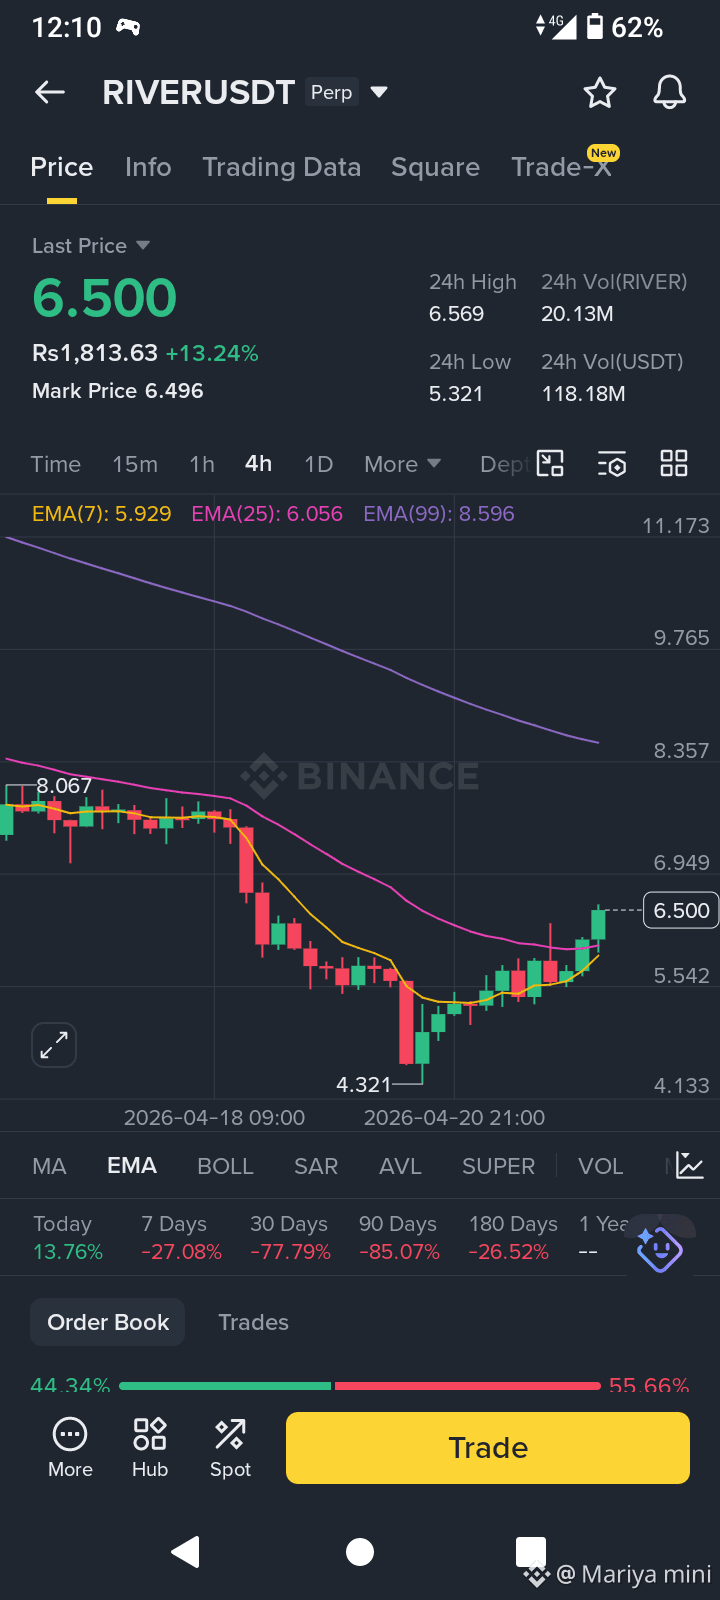Open the Order Book tab

point(108,1322)
